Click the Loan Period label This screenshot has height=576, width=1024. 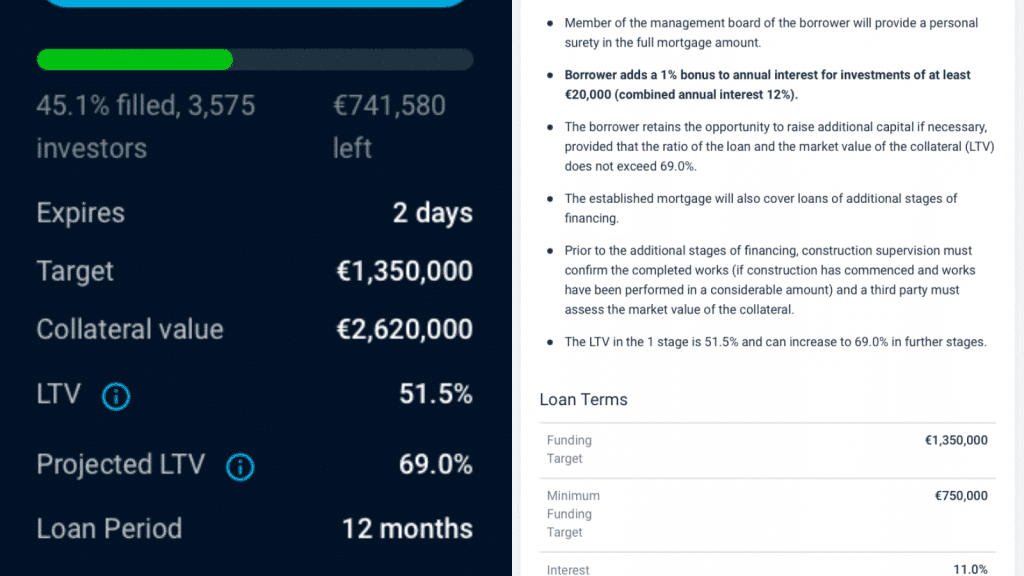109,529
